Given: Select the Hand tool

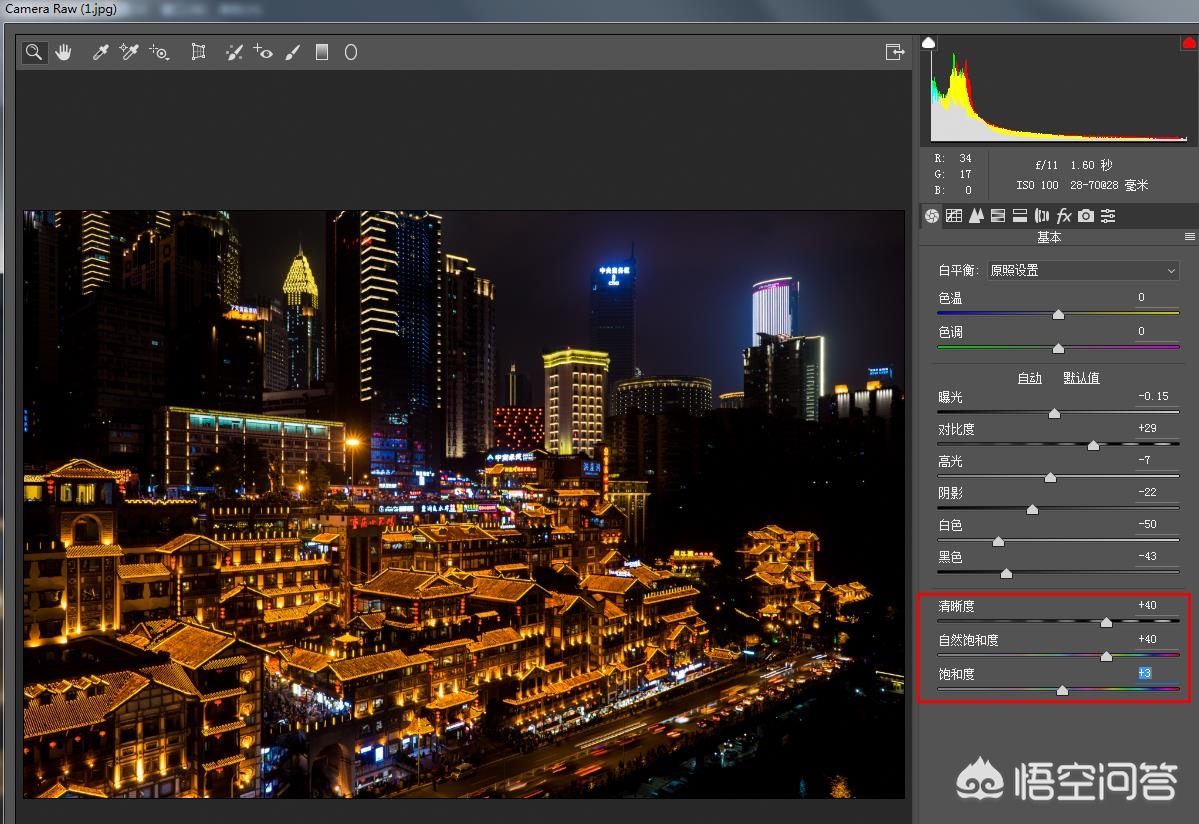Looking at the screenshot, I should pyautogui.click(x=64, y=52).
